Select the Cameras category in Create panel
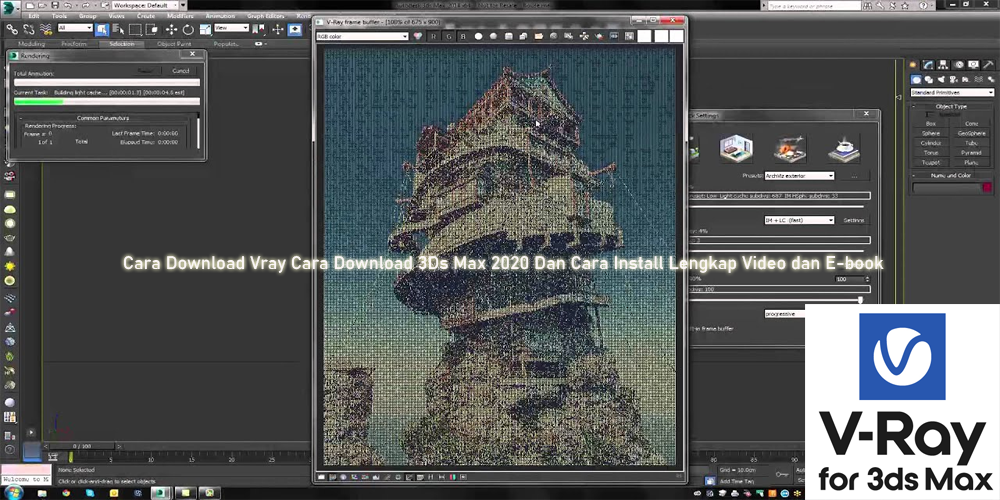This screenshot has height=500, width=1000. [953, 80]
